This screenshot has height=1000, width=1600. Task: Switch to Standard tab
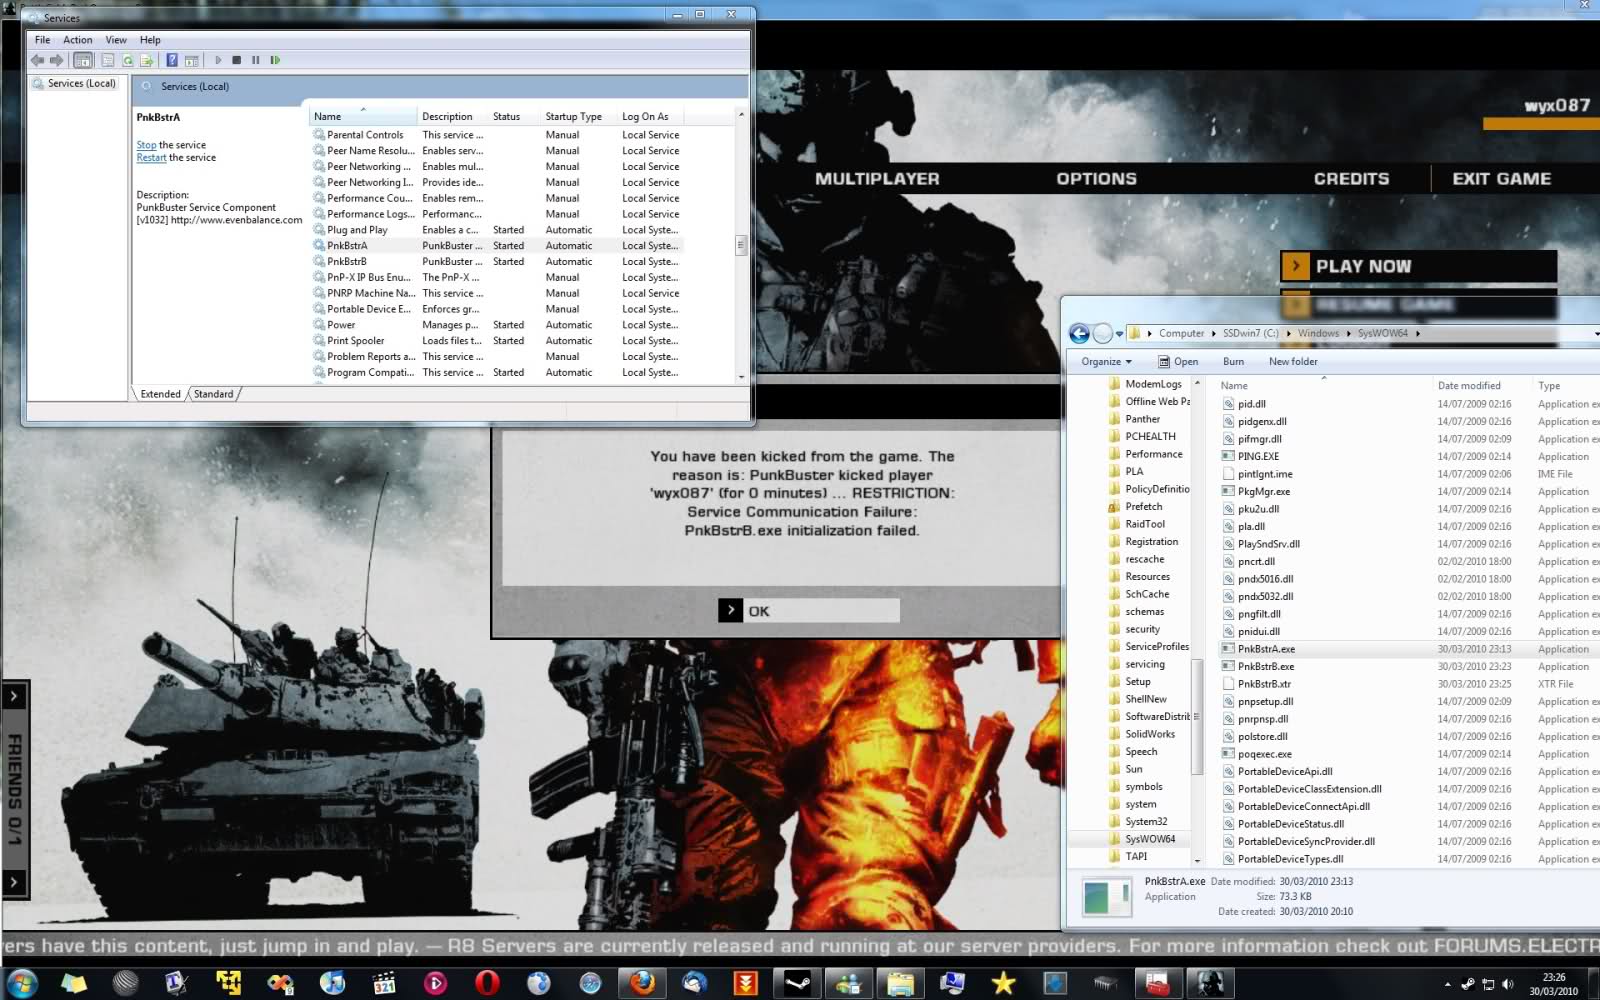pyautogui.click(x=213, y=394)
